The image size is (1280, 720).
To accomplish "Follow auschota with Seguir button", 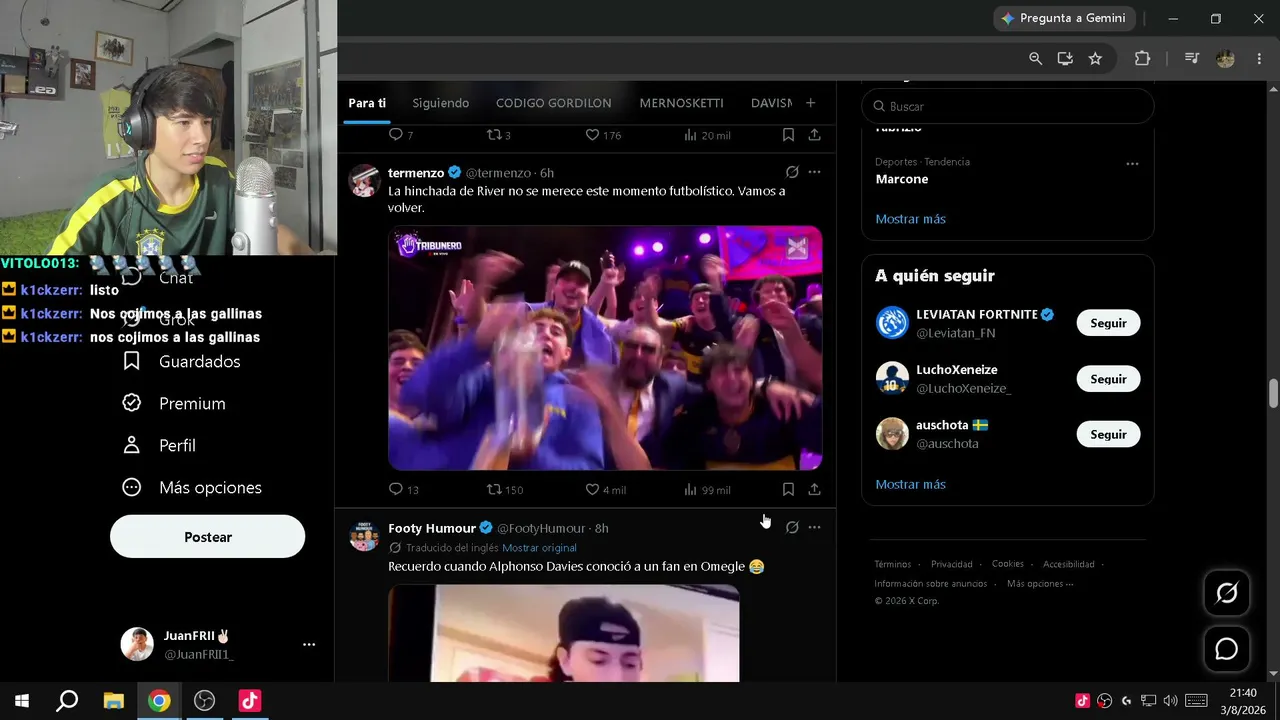I will click(x=1108, y=435).
